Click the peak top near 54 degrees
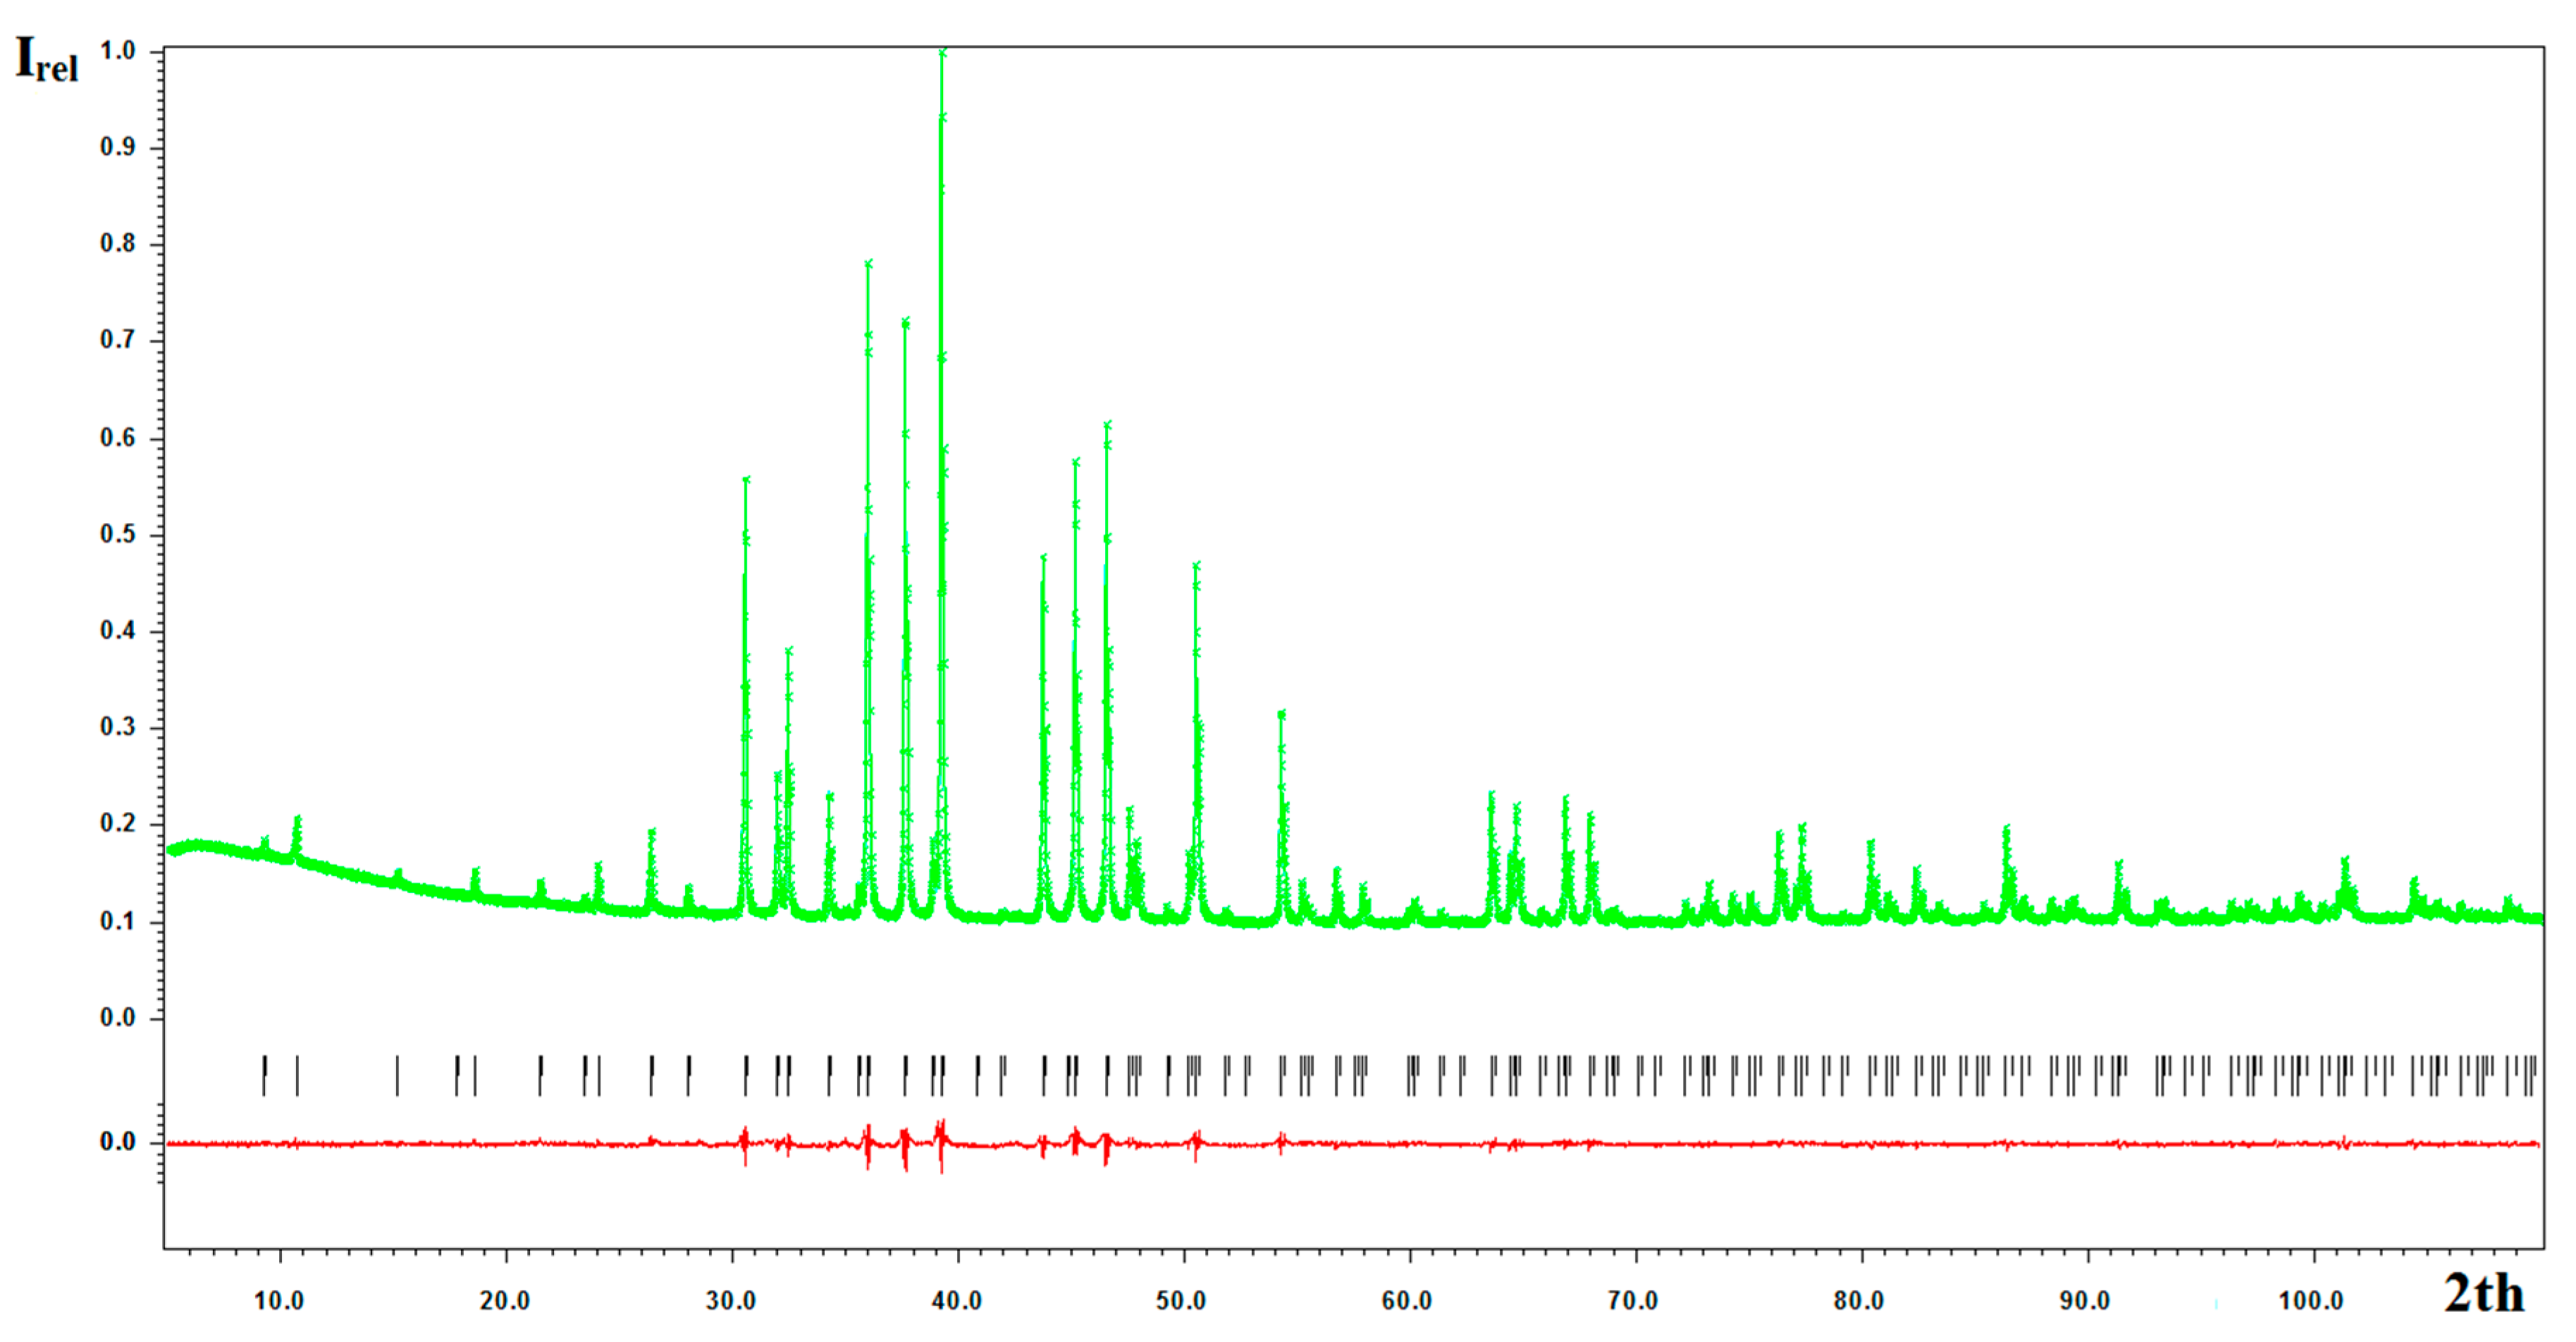Screen dimensions: 2576x1342 pyautogui.click(x=1281, y=715)
